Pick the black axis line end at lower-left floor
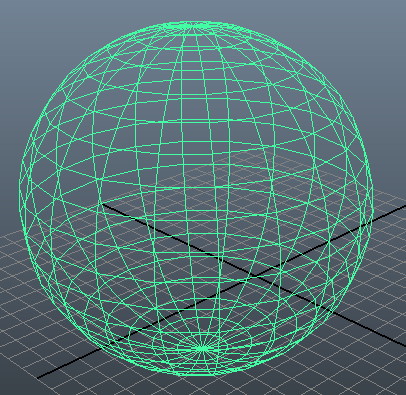Image resolution: width=406 pixels, height=395 pixels. click(39, 377)
